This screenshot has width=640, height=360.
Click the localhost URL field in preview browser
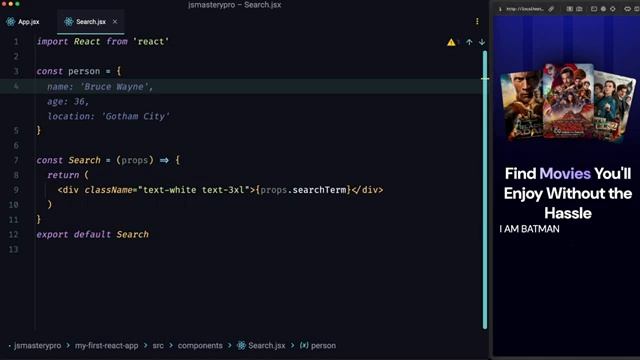coord(525,9)
